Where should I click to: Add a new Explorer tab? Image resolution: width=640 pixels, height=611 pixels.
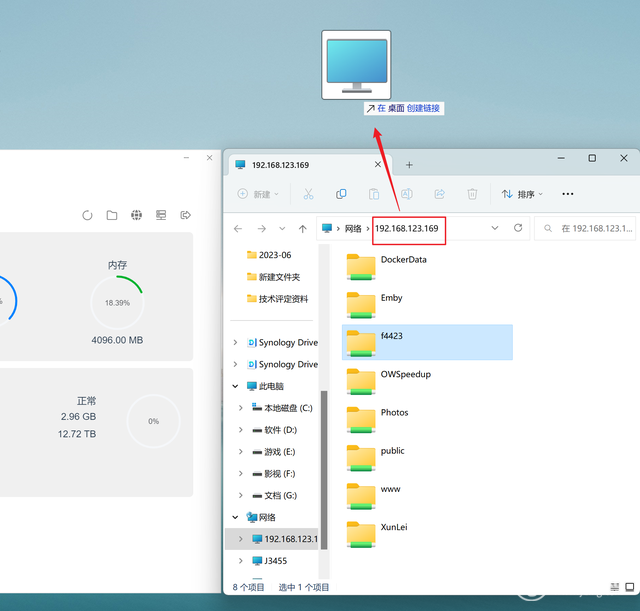pos(409,165)
